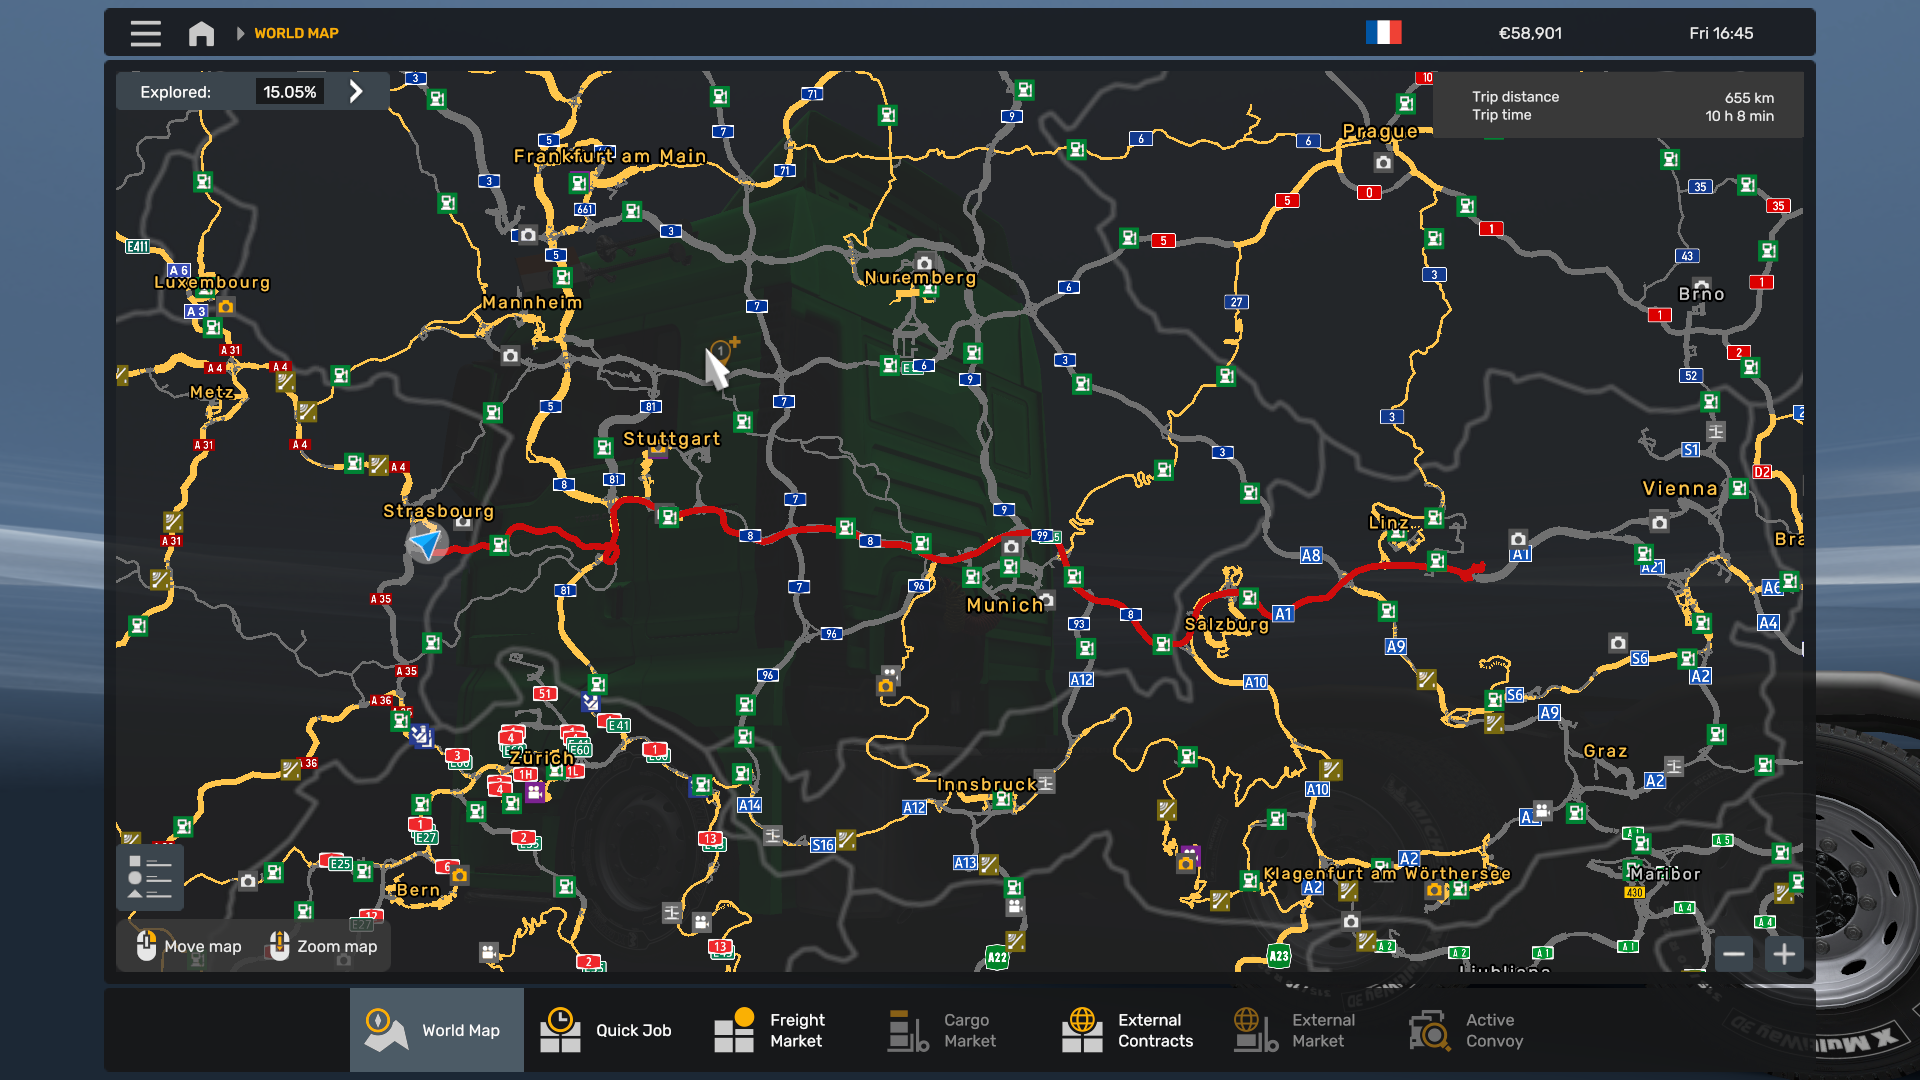Click the camera viewpoint icon above Nuremberg
This screenshot has height=1080, width=1920.
pyautogui.click(x=924, y=264)
